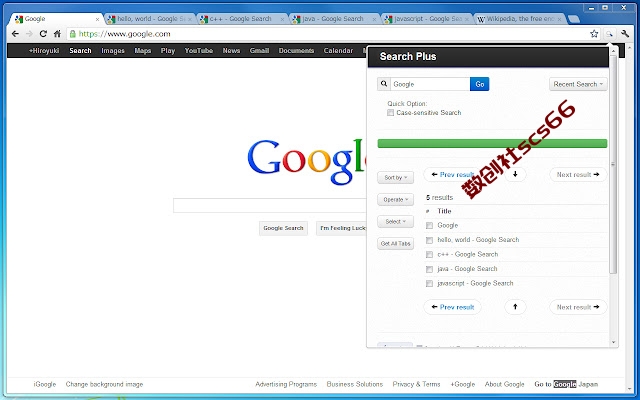Check the c++ - Google Search checkbox
Image resolution: width=640 pixels, height=400 pixels.
pos(429,255)
